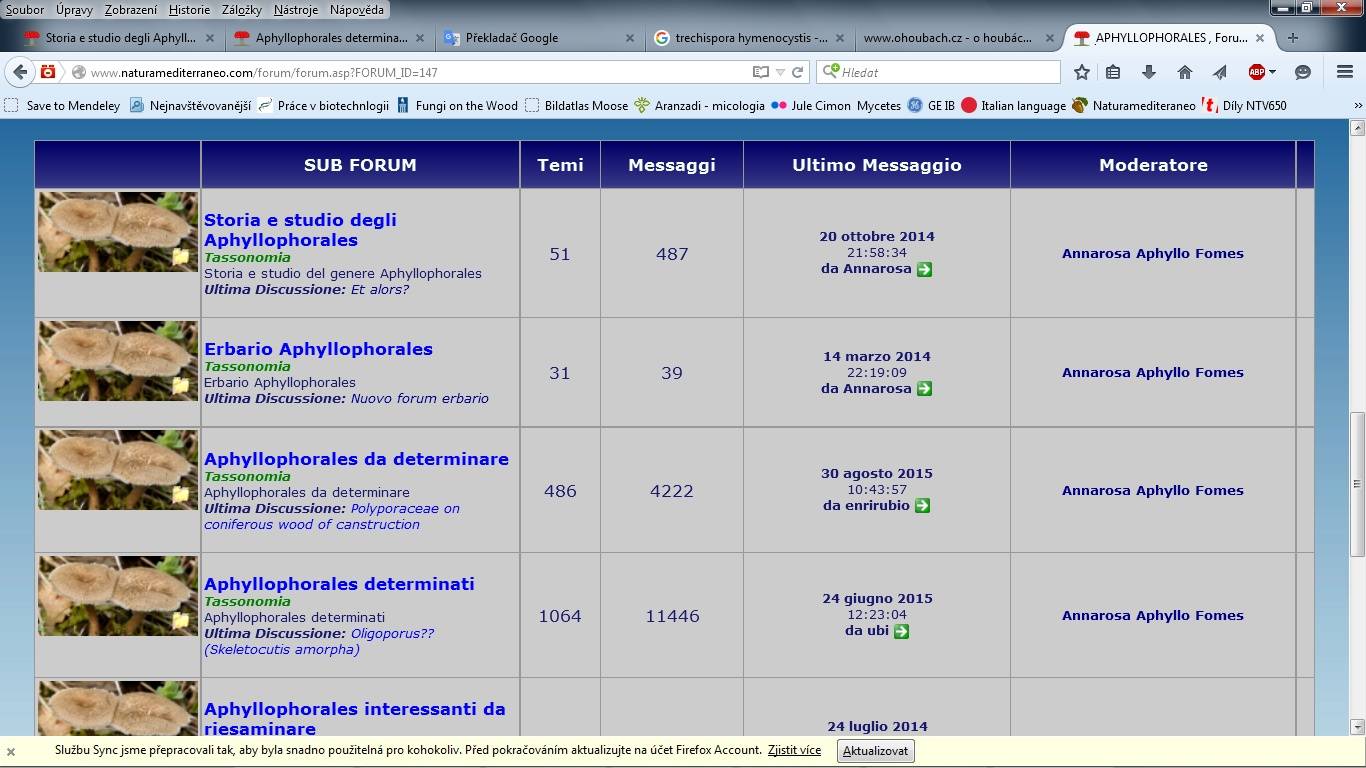
Task: Dismiss the Sync notification bar with X
Action: tap(11, 752)
